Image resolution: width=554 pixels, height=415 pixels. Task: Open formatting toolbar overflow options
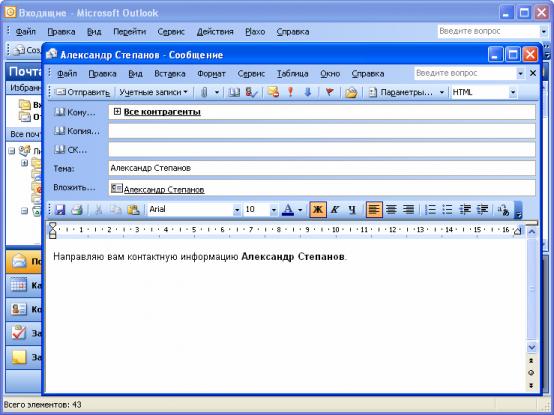pos(518,210)
